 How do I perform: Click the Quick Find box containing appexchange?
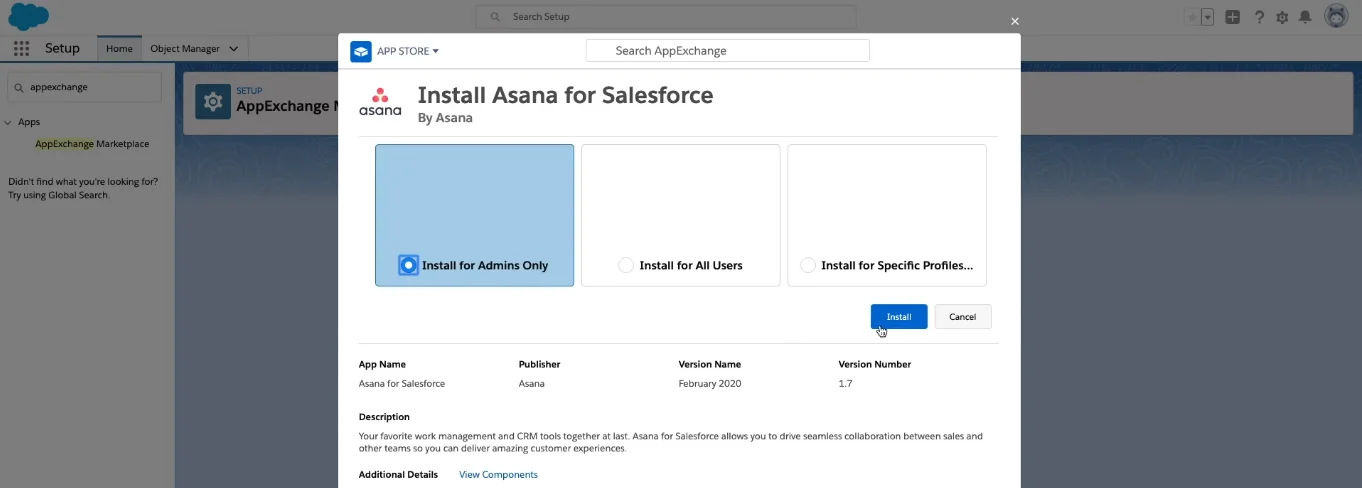pyautogui.click(x=85, y=87)
